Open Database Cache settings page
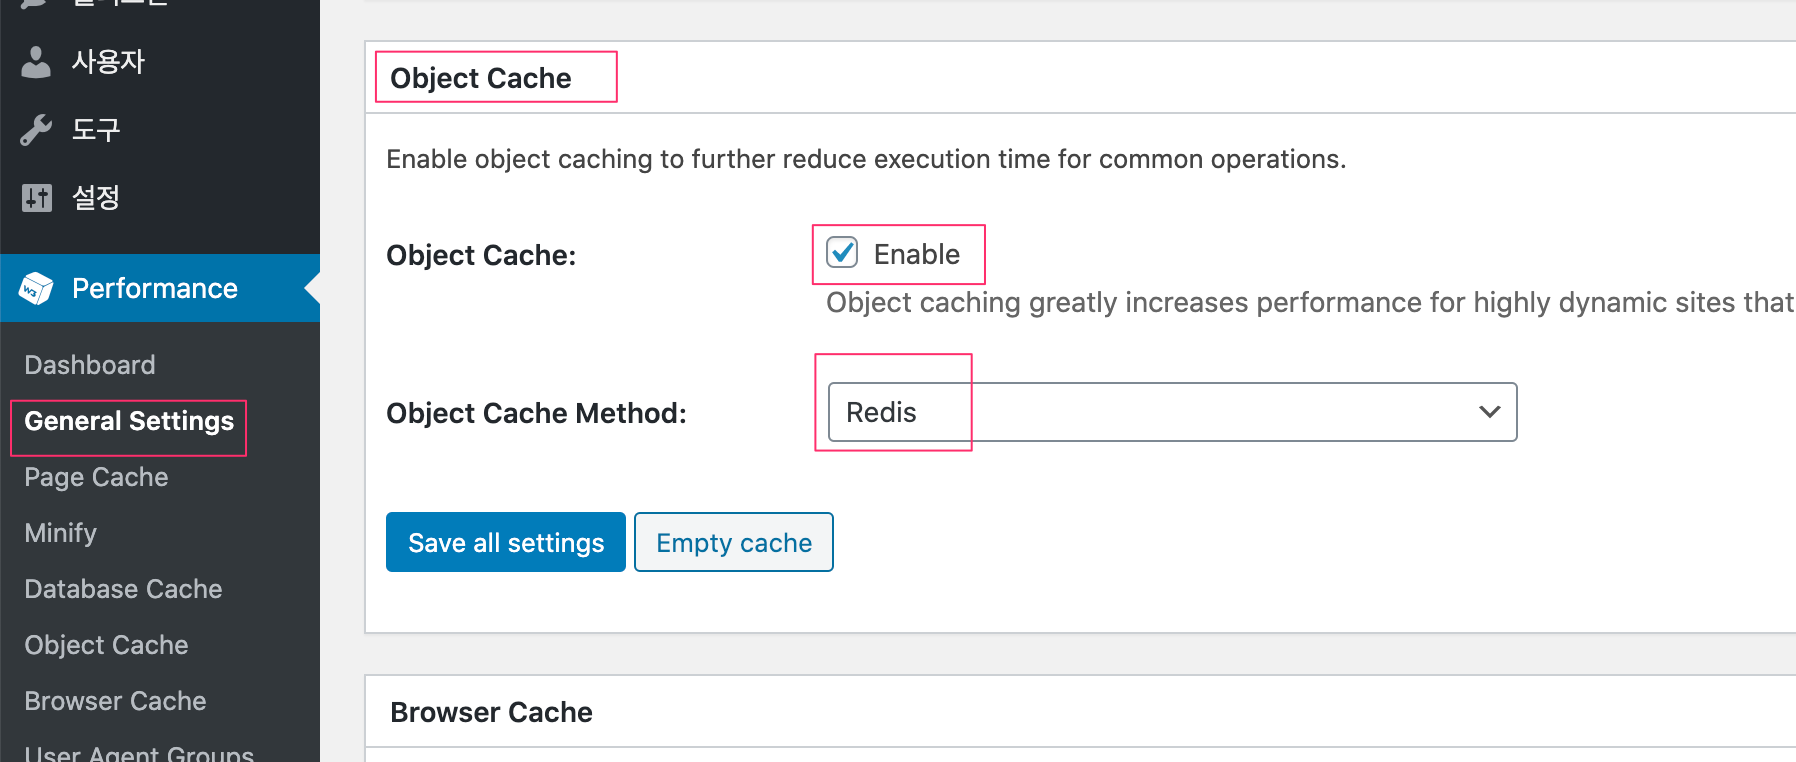Screen dimensions: 1796x762 point(123,589)
